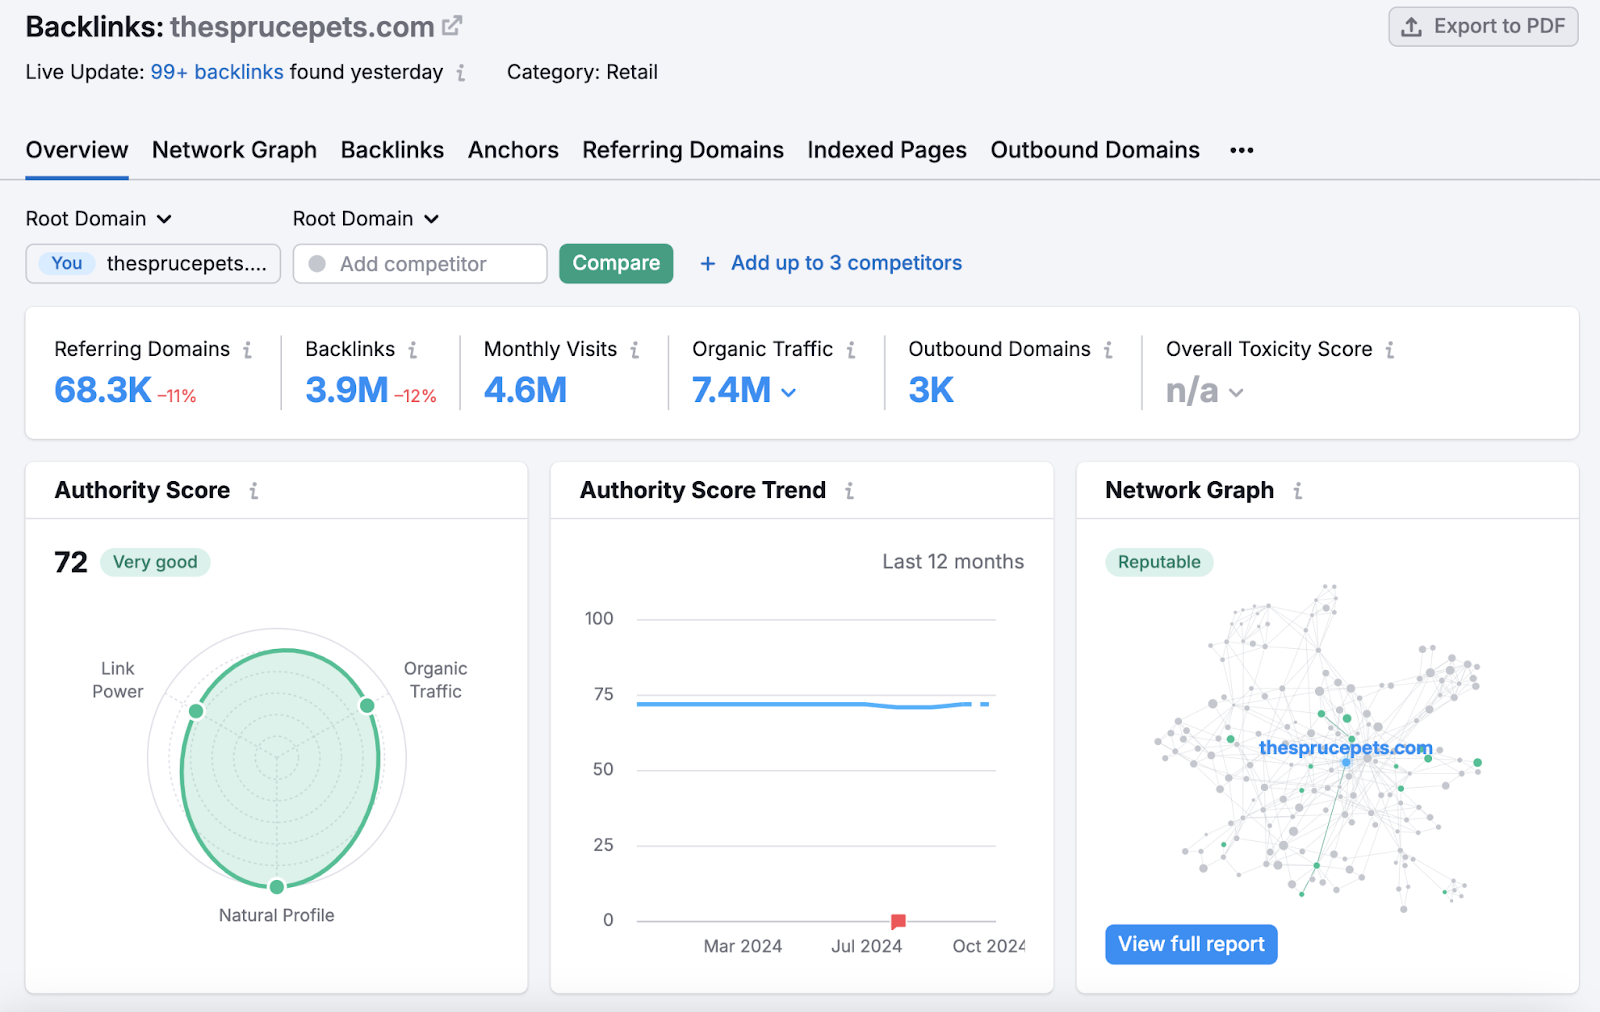Click the Link Power point on radar chart
Image resolution: width=1600 pixels, height=1012 pixels.
[197, 711]
